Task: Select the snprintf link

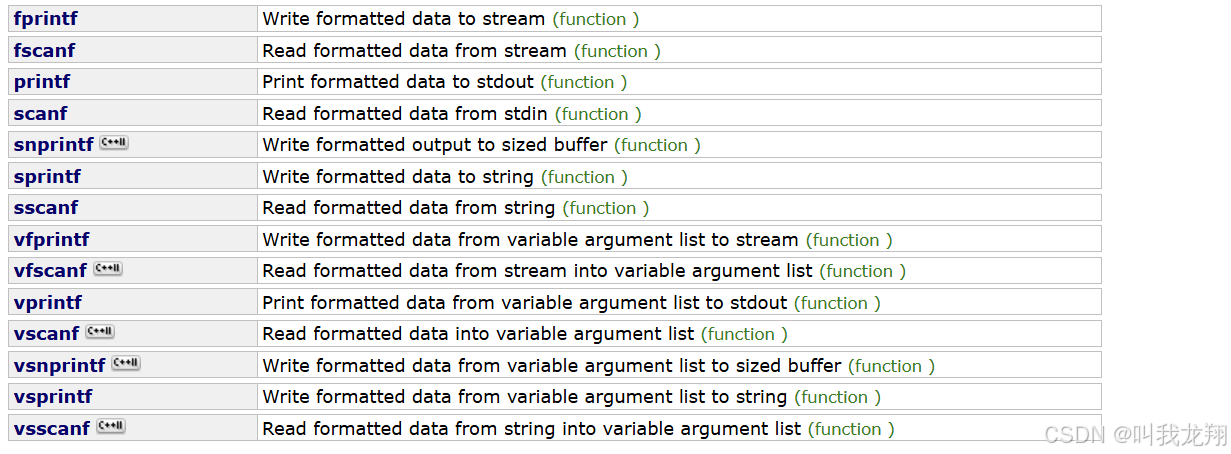Action: click(x=54, y=145)
